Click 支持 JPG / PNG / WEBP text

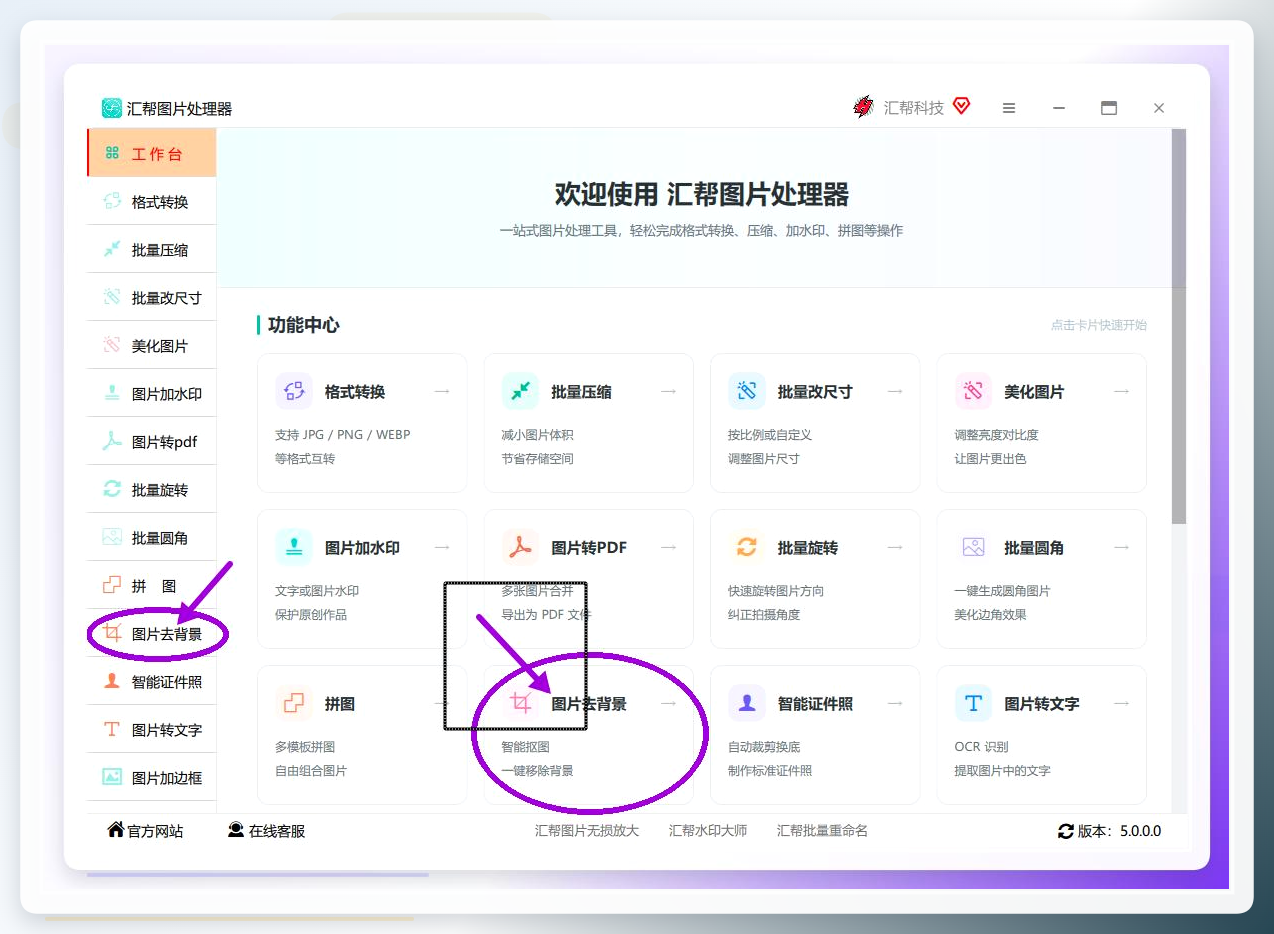pyautogui.click(x=343, y=435)
